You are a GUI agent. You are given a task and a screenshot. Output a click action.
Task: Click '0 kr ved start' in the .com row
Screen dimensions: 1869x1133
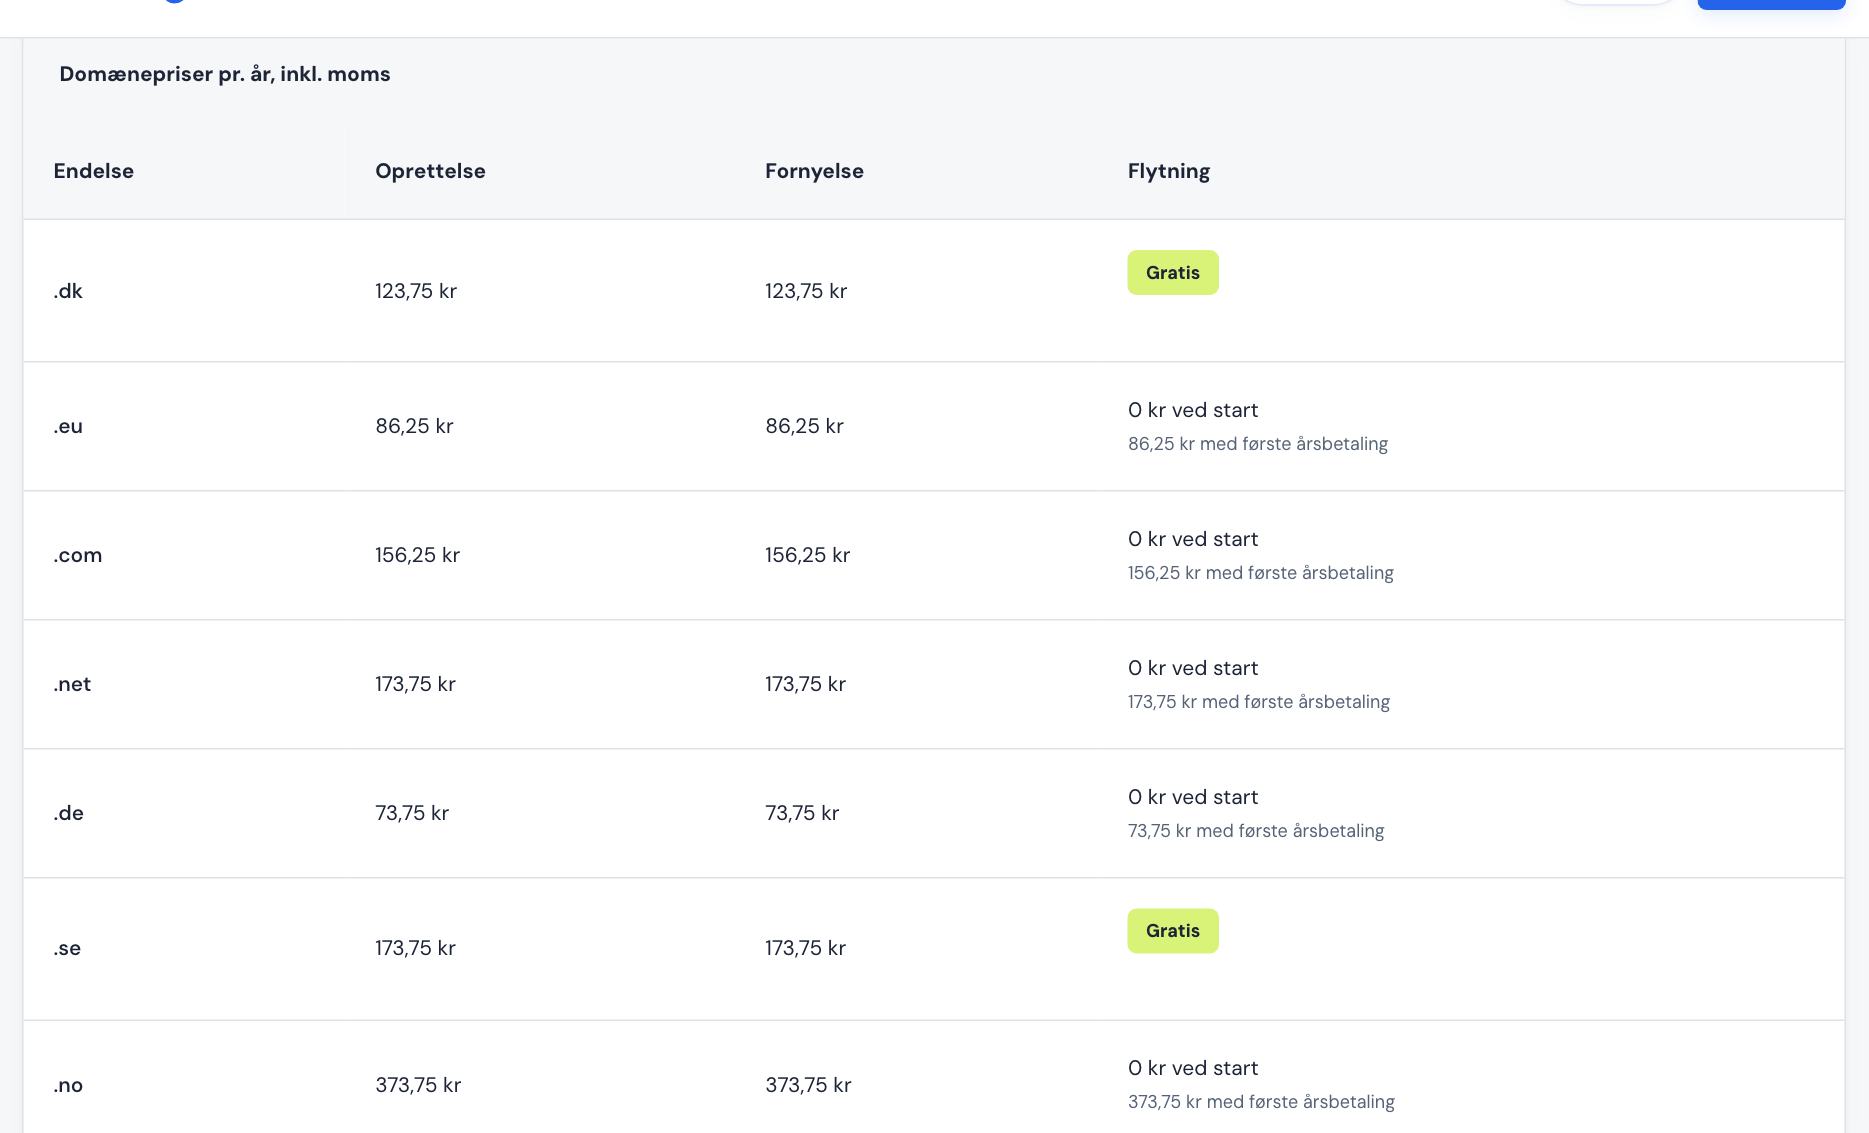(x=1193, y=539)
